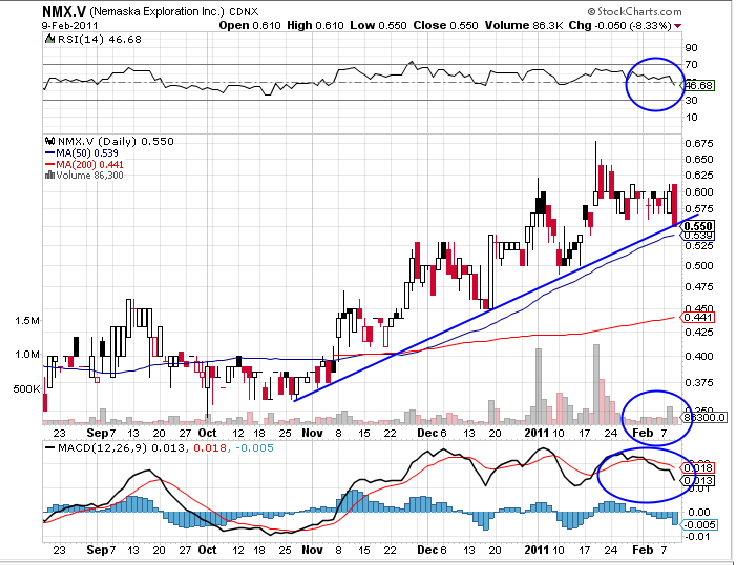737x565 pixels.
Task: Click the blue line marker for MA(50)
Action: (50, 153)
